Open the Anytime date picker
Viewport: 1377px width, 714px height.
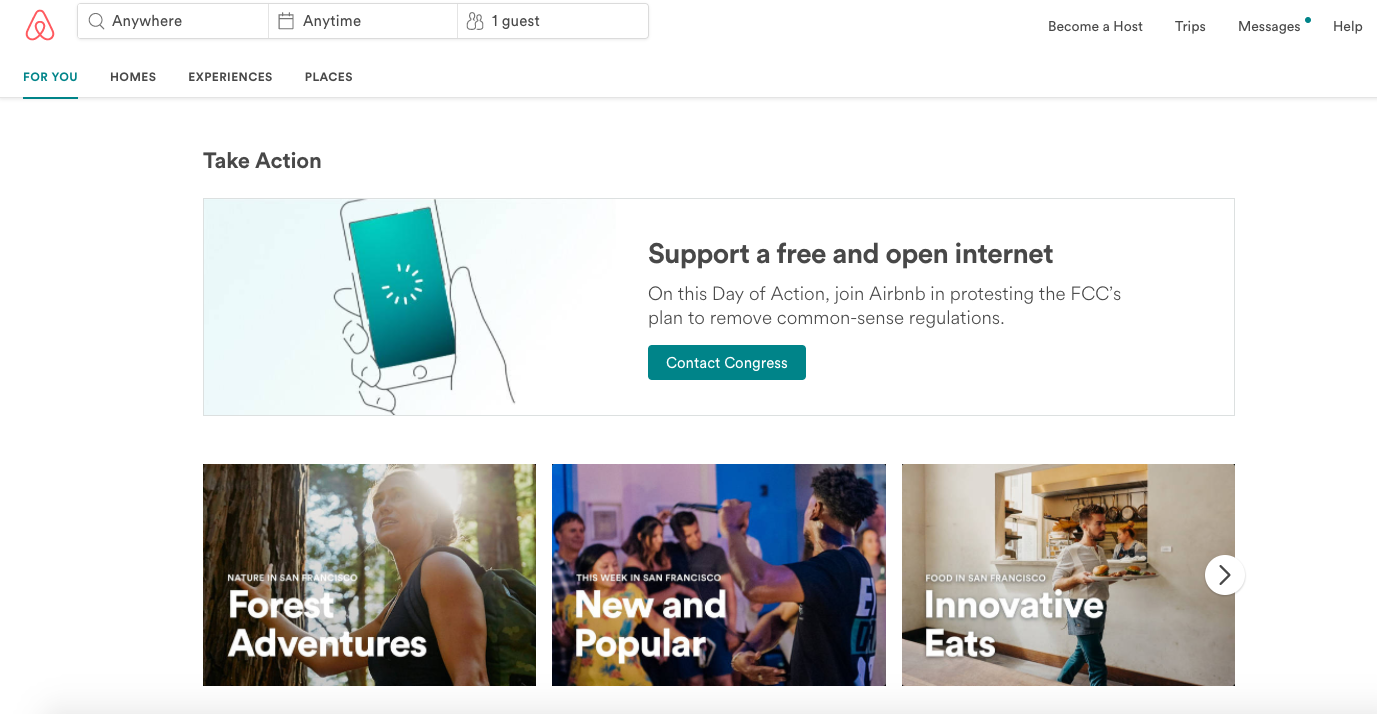tap(363, 21)
